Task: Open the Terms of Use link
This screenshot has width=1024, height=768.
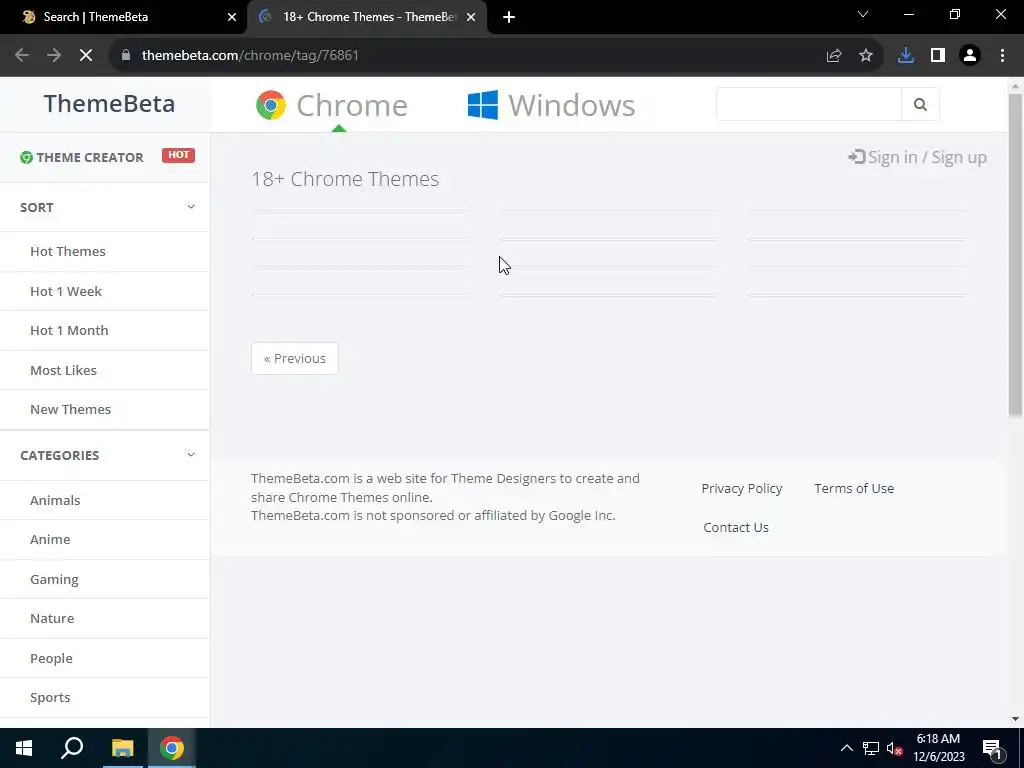Action: [854, 488]
